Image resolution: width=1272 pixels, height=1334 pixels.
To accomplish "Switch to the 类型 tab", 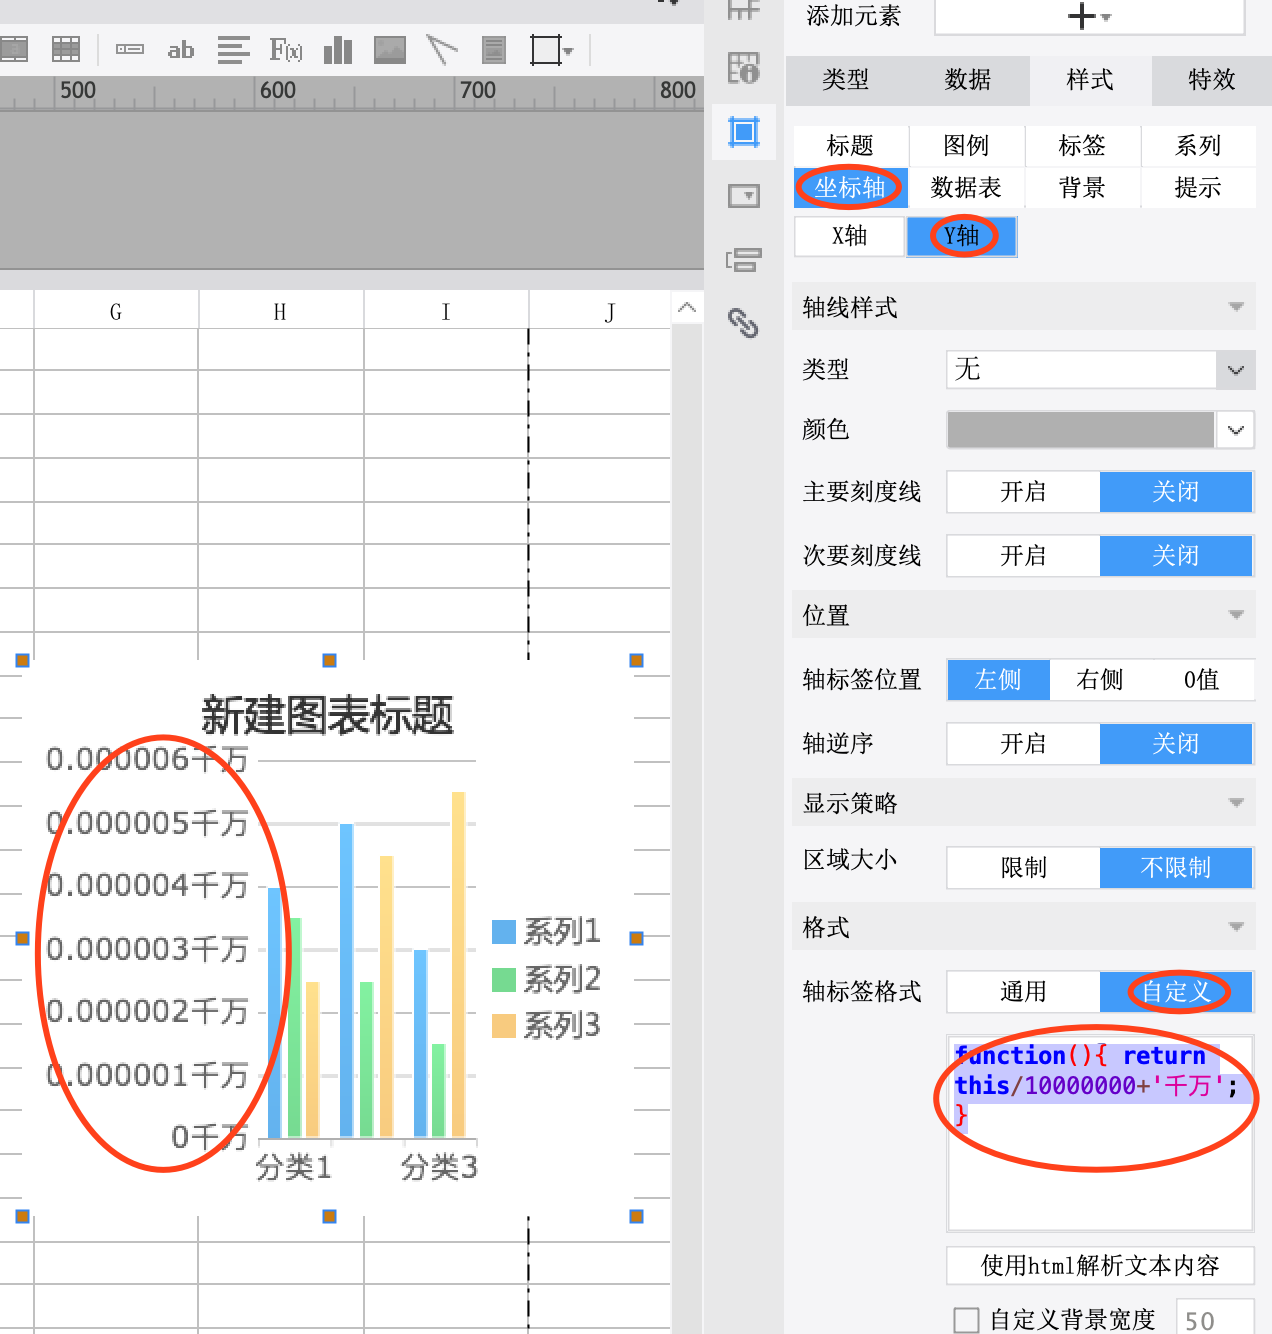I will 847,80.
